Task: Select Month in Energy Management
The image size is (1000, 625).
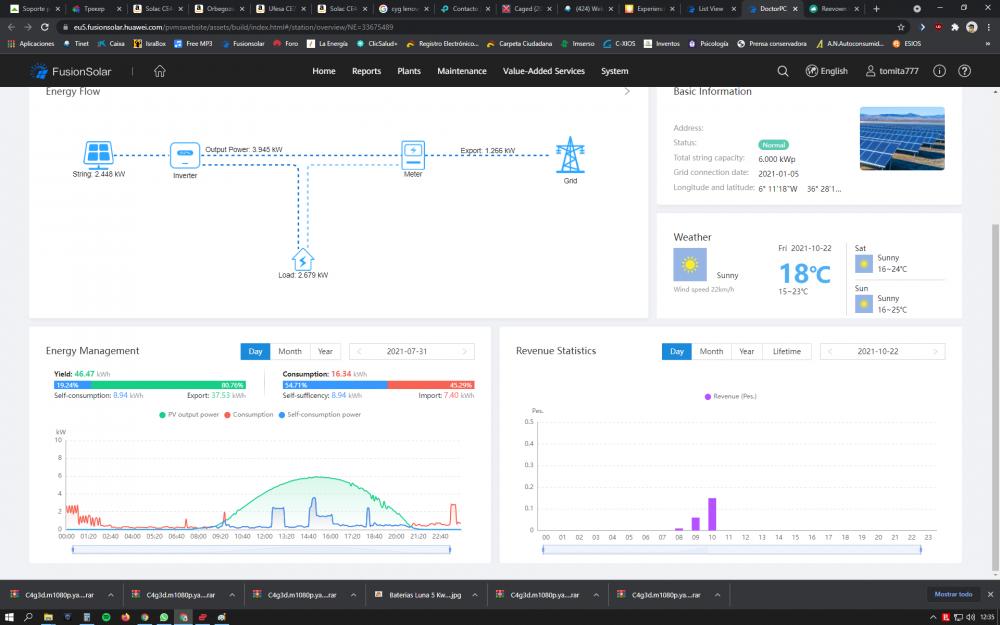Action: tap(290, 351)
